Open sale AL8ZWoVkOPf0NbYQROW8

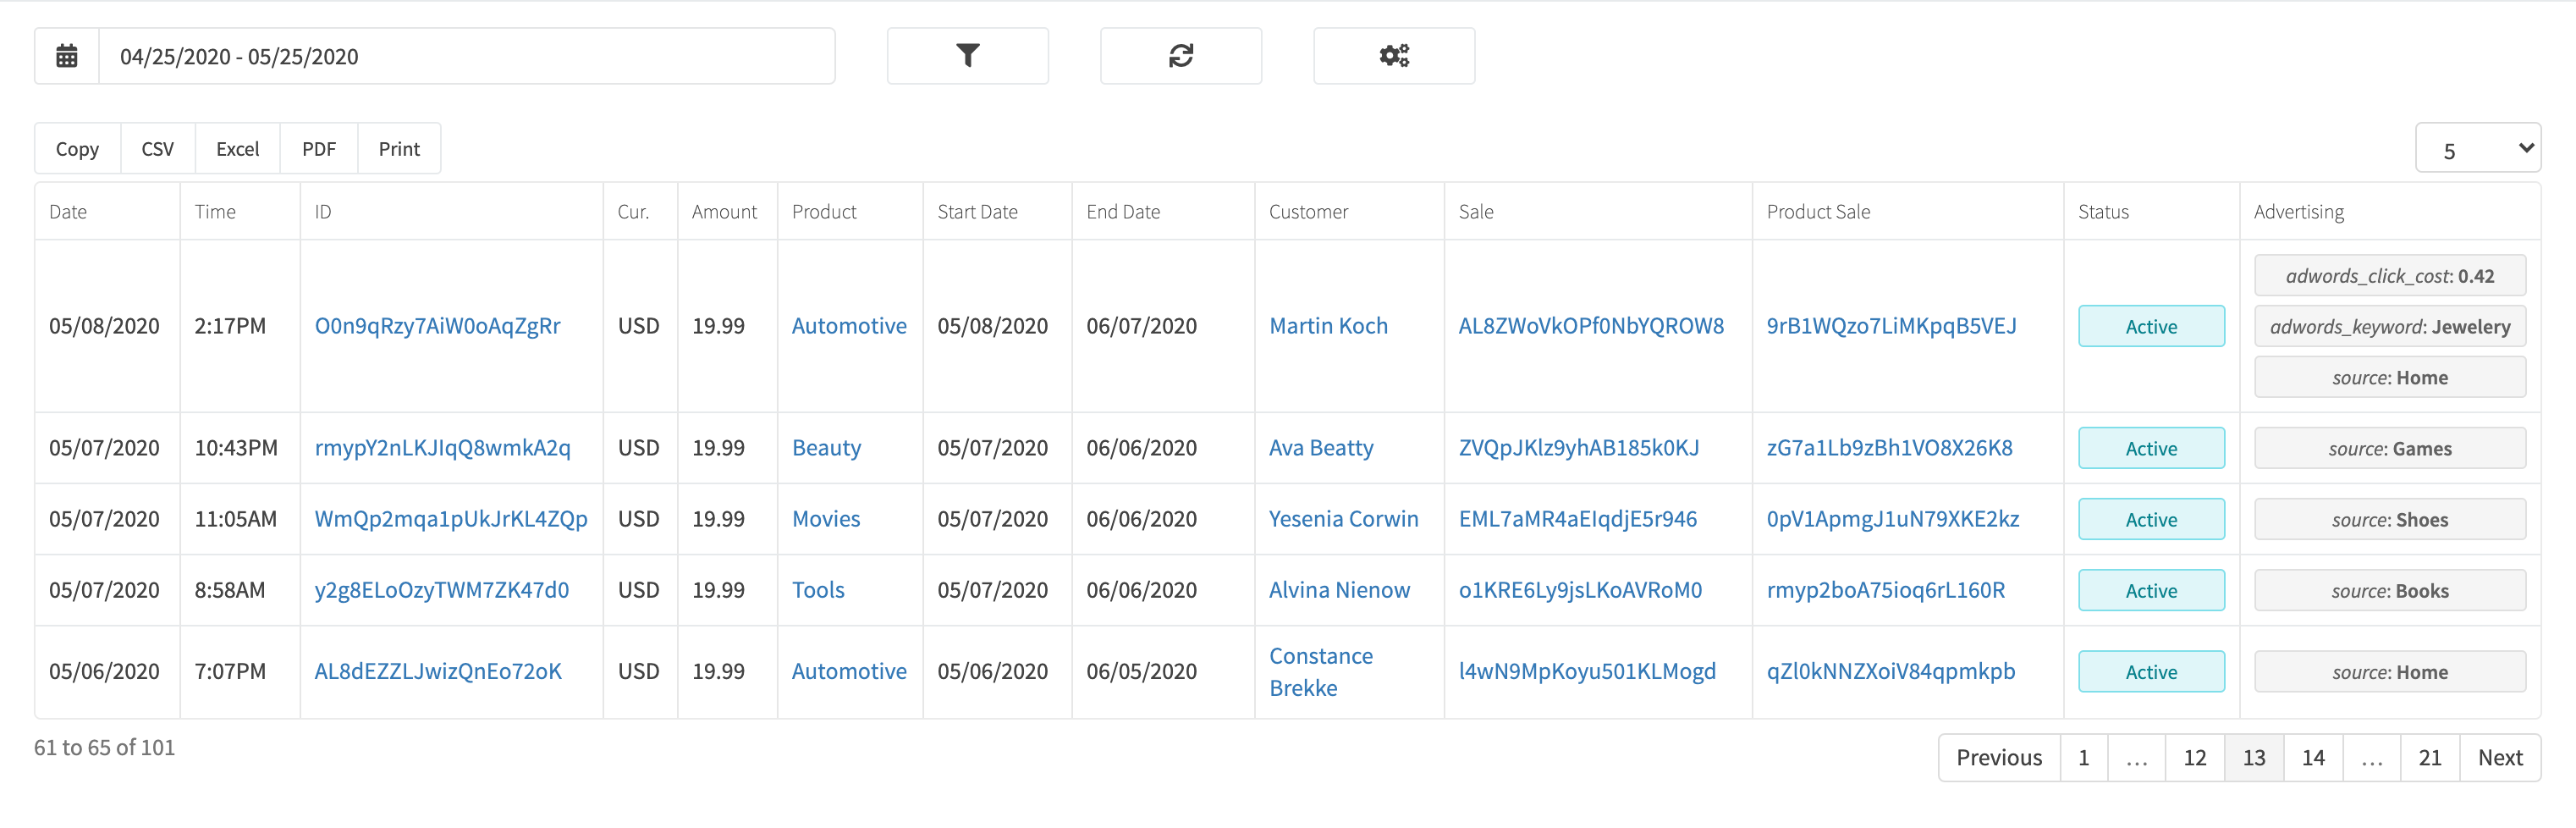(x=1591, y=326)
